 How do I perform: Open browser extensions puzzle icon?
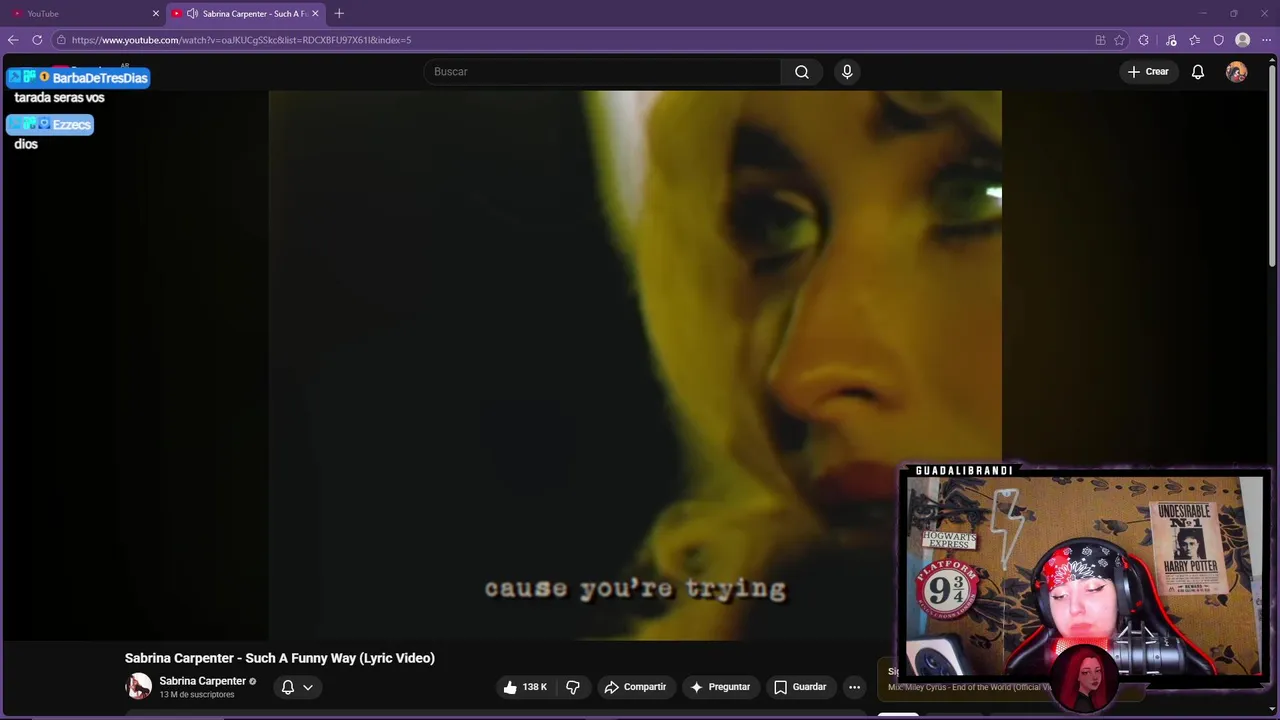point(1144,40)
